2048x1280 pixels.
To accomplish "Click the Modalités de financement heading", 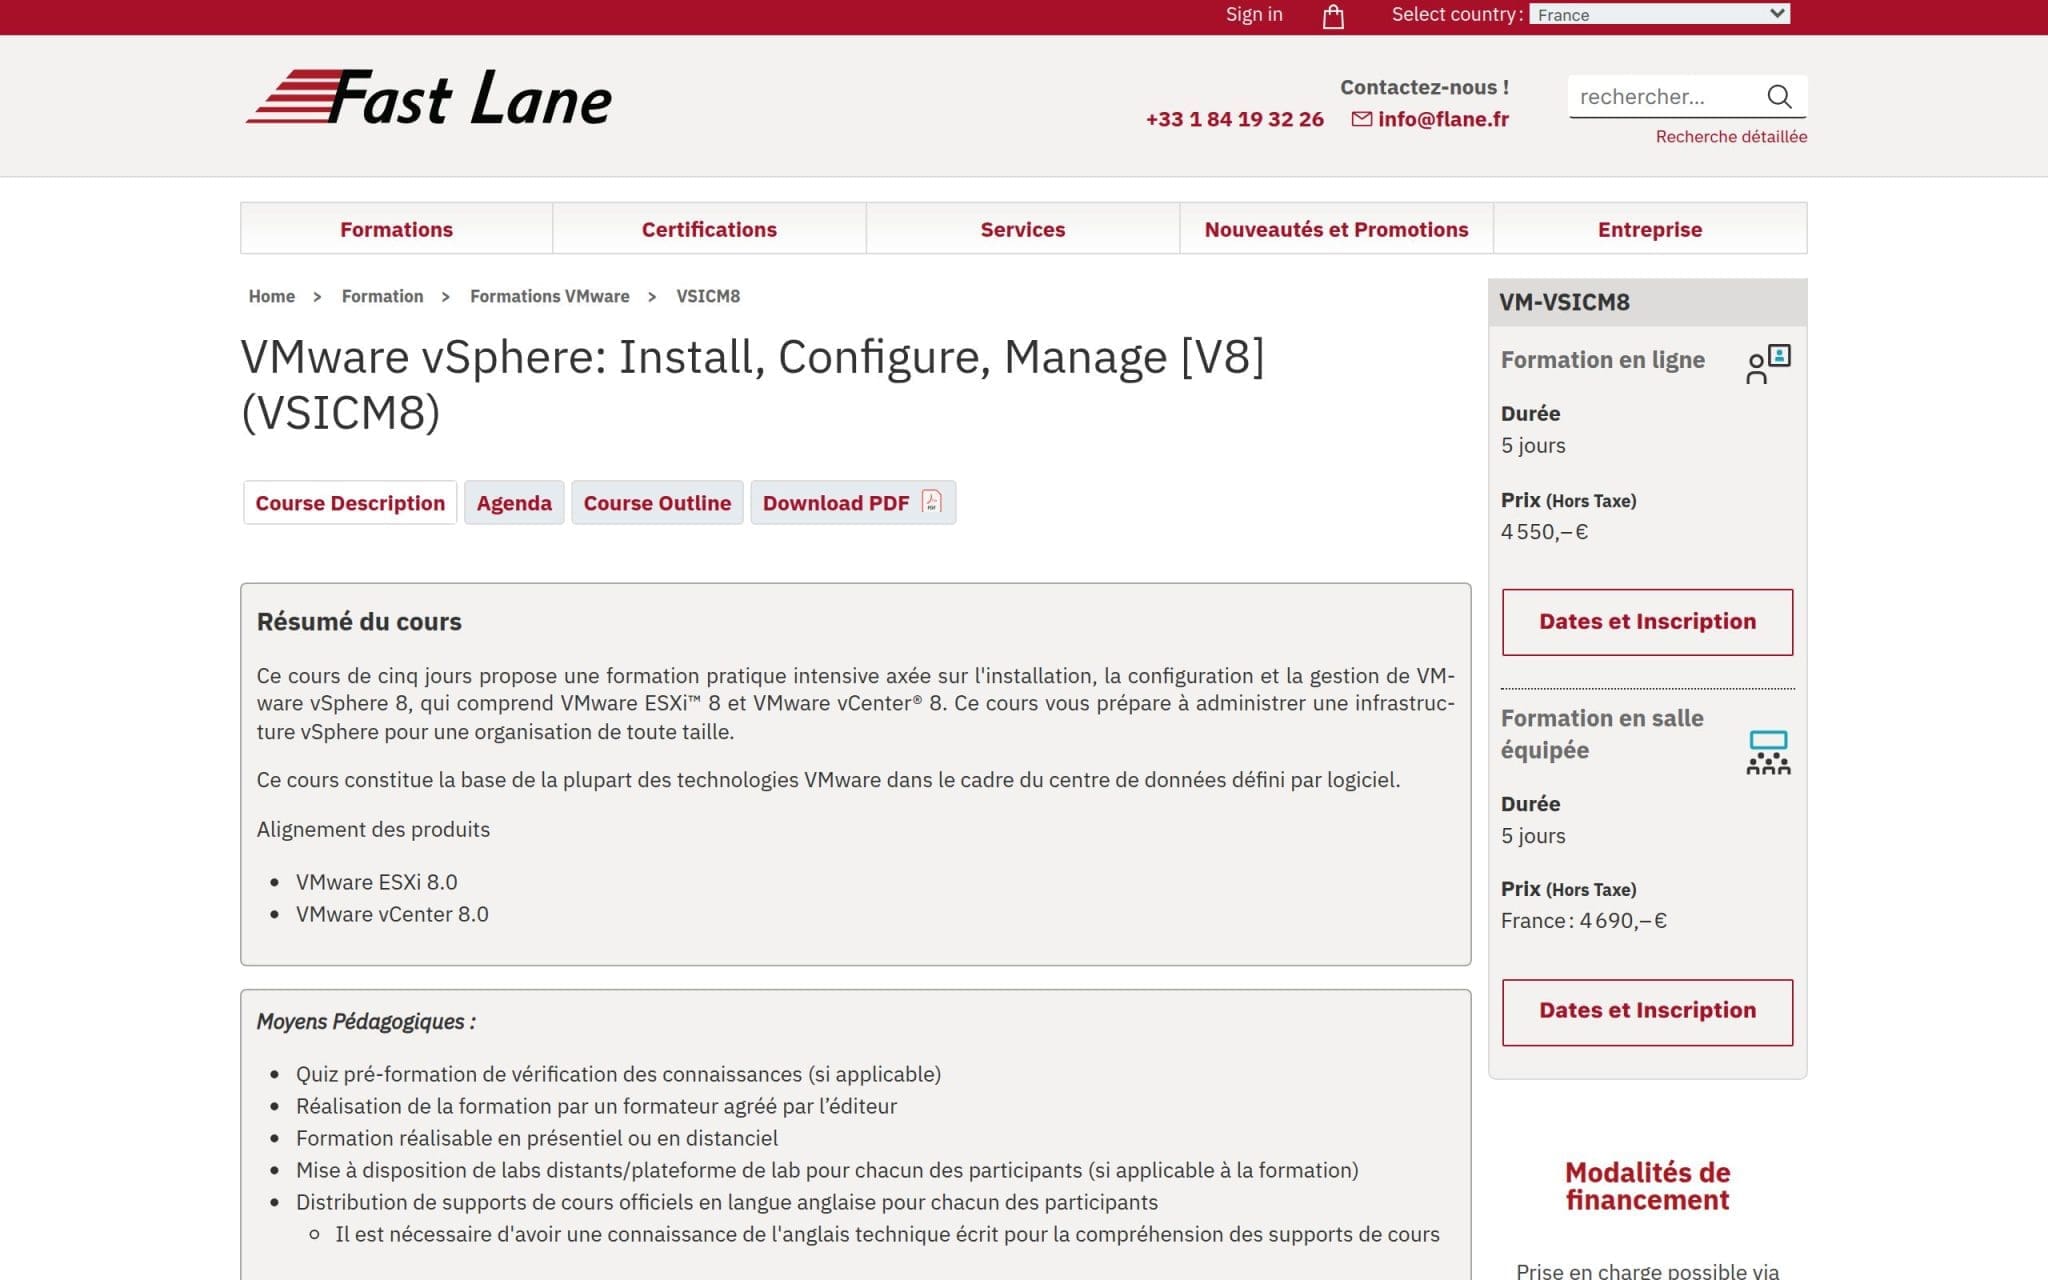I will tap(1647, 1186).
